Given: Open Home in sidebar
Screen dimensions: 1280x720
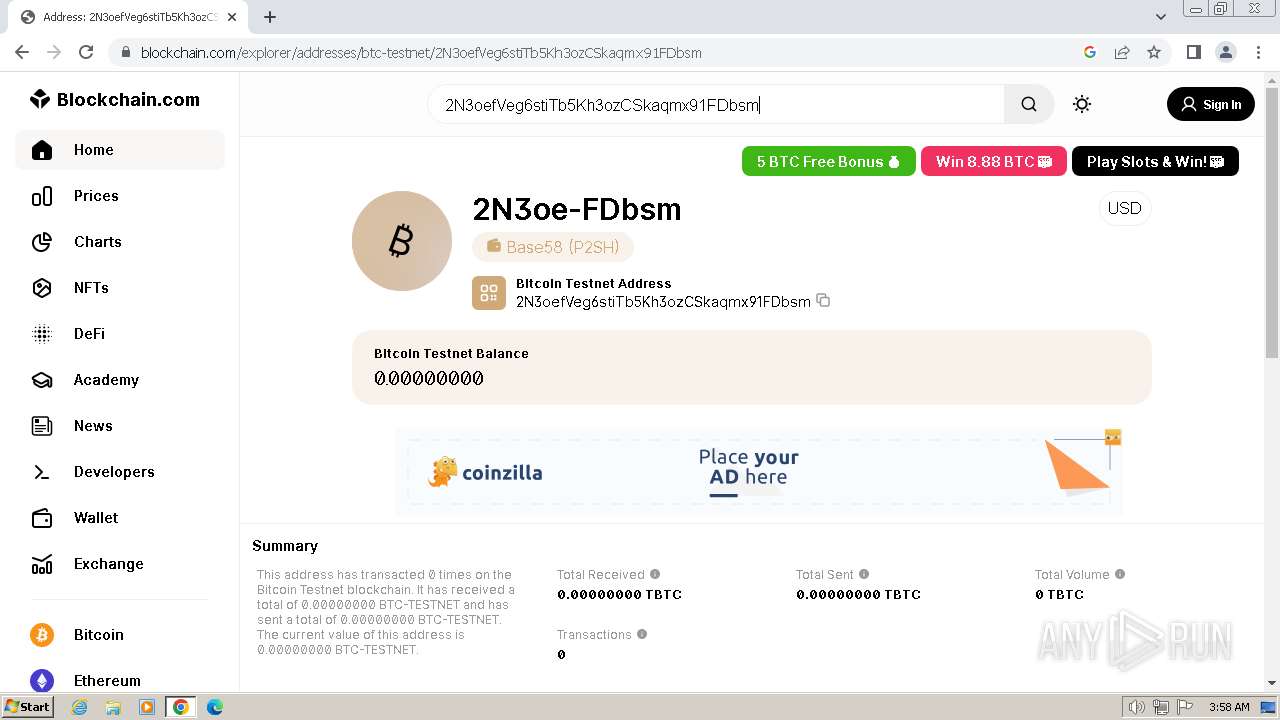Looking at the screenshot, I should point(120,150).
